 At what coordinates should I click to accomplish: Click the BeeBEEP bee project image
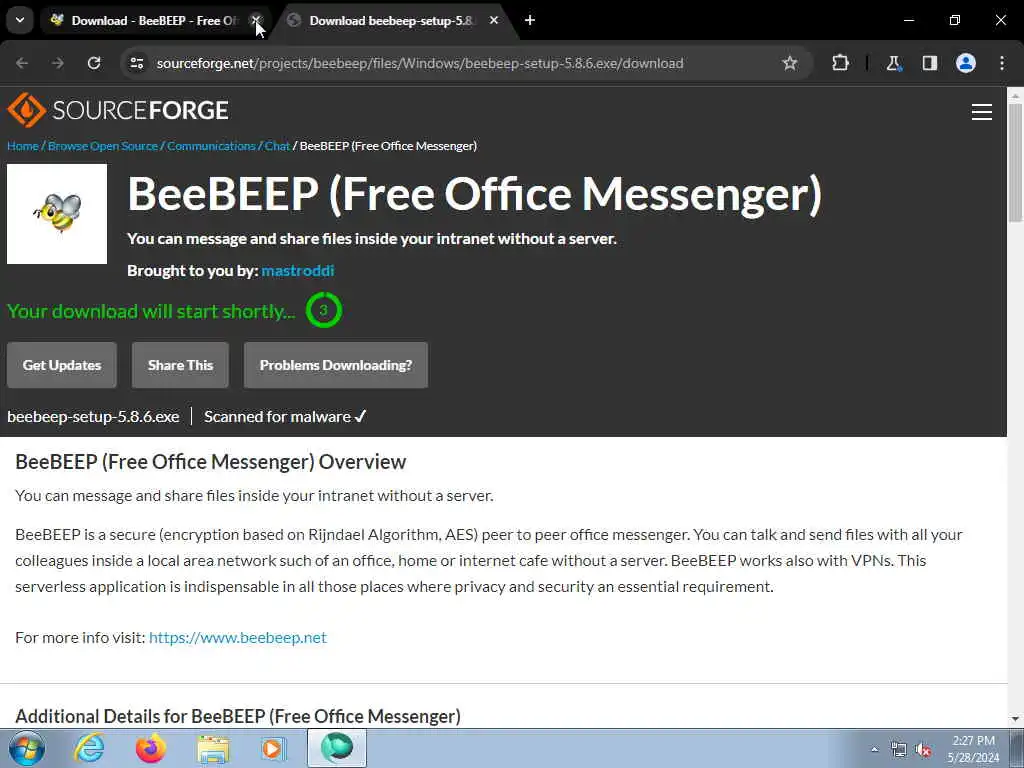57,214
